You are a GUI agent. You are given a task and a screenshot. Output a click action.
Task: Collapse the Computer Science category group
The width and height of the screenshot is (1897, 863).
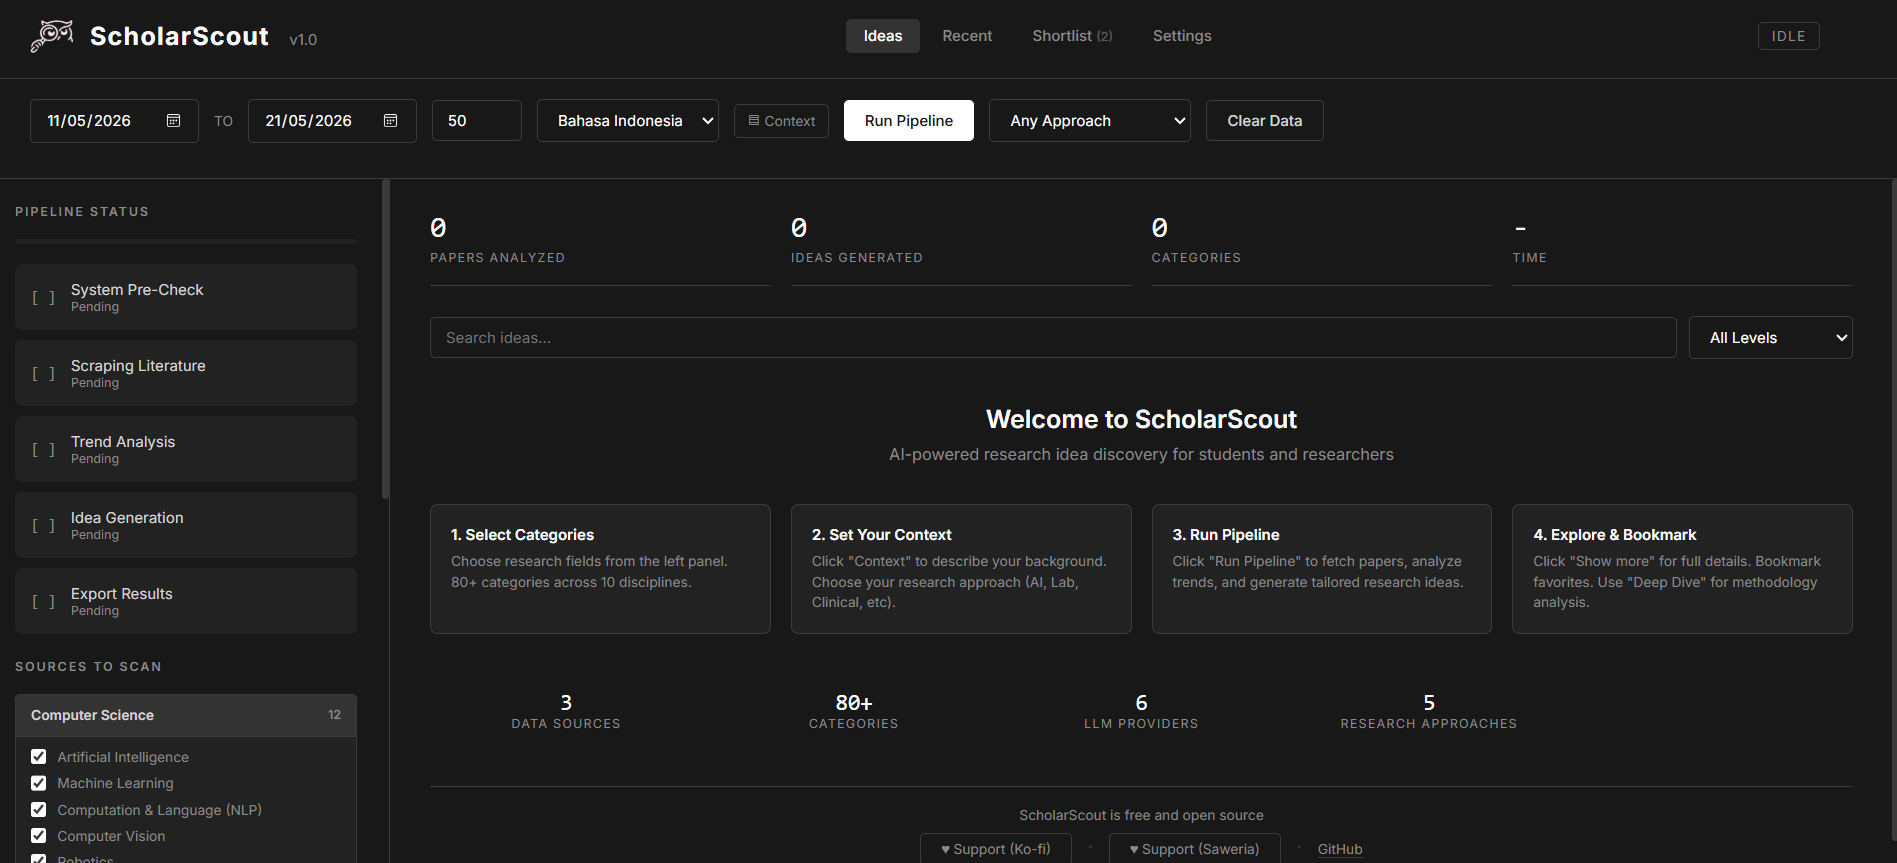tap(186, 716)
